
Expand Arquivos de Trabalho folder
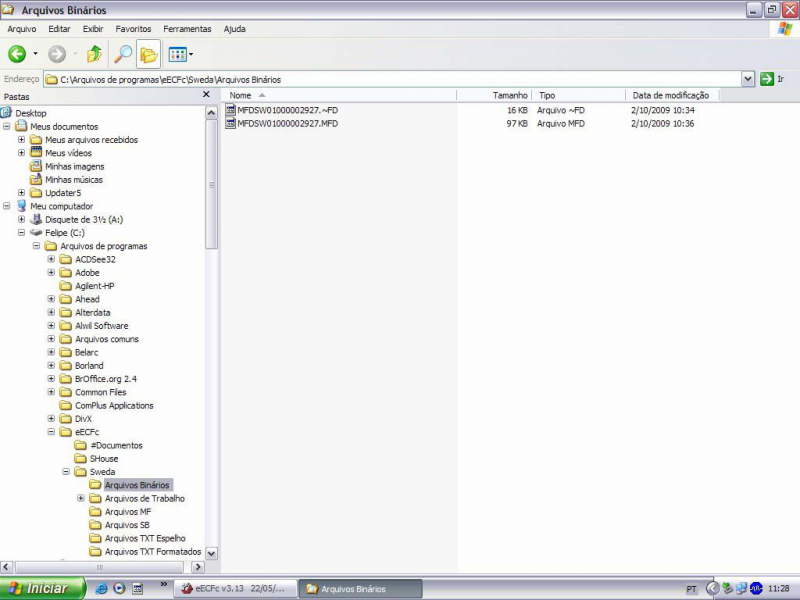(81, 498)
